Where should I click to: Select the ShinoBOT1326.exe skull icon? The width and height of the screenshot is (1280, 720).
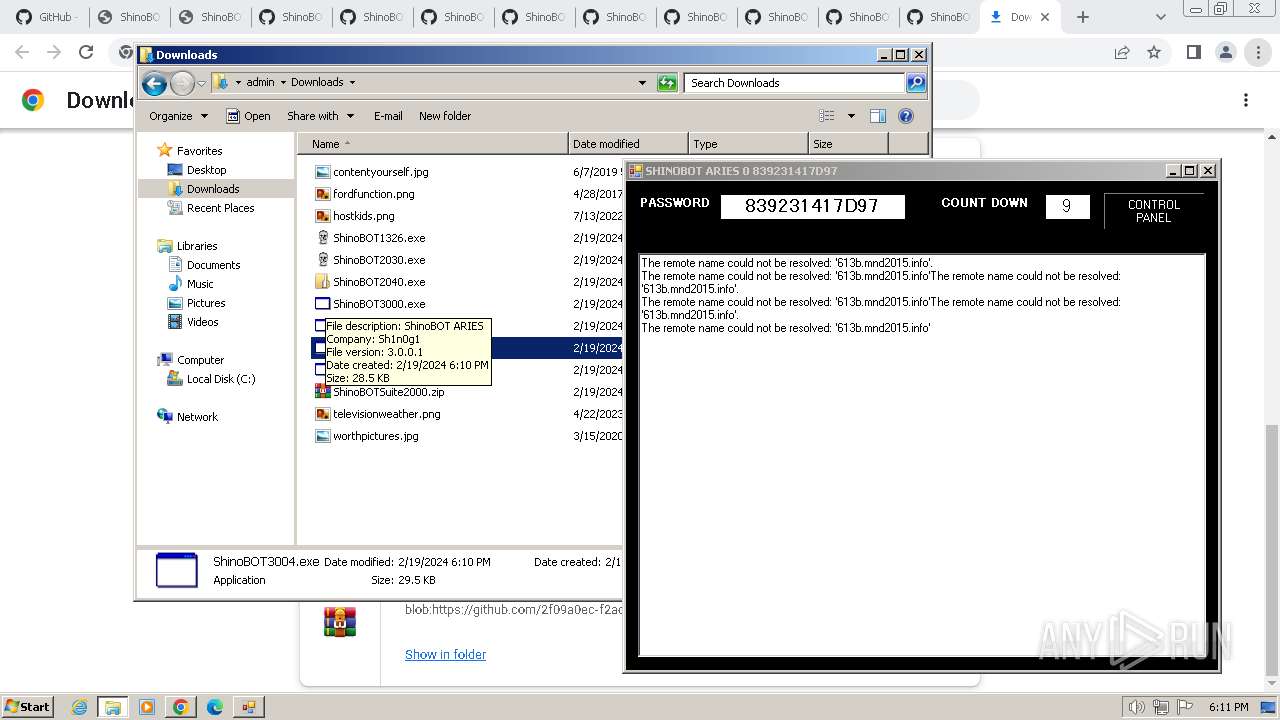(322, 238)
